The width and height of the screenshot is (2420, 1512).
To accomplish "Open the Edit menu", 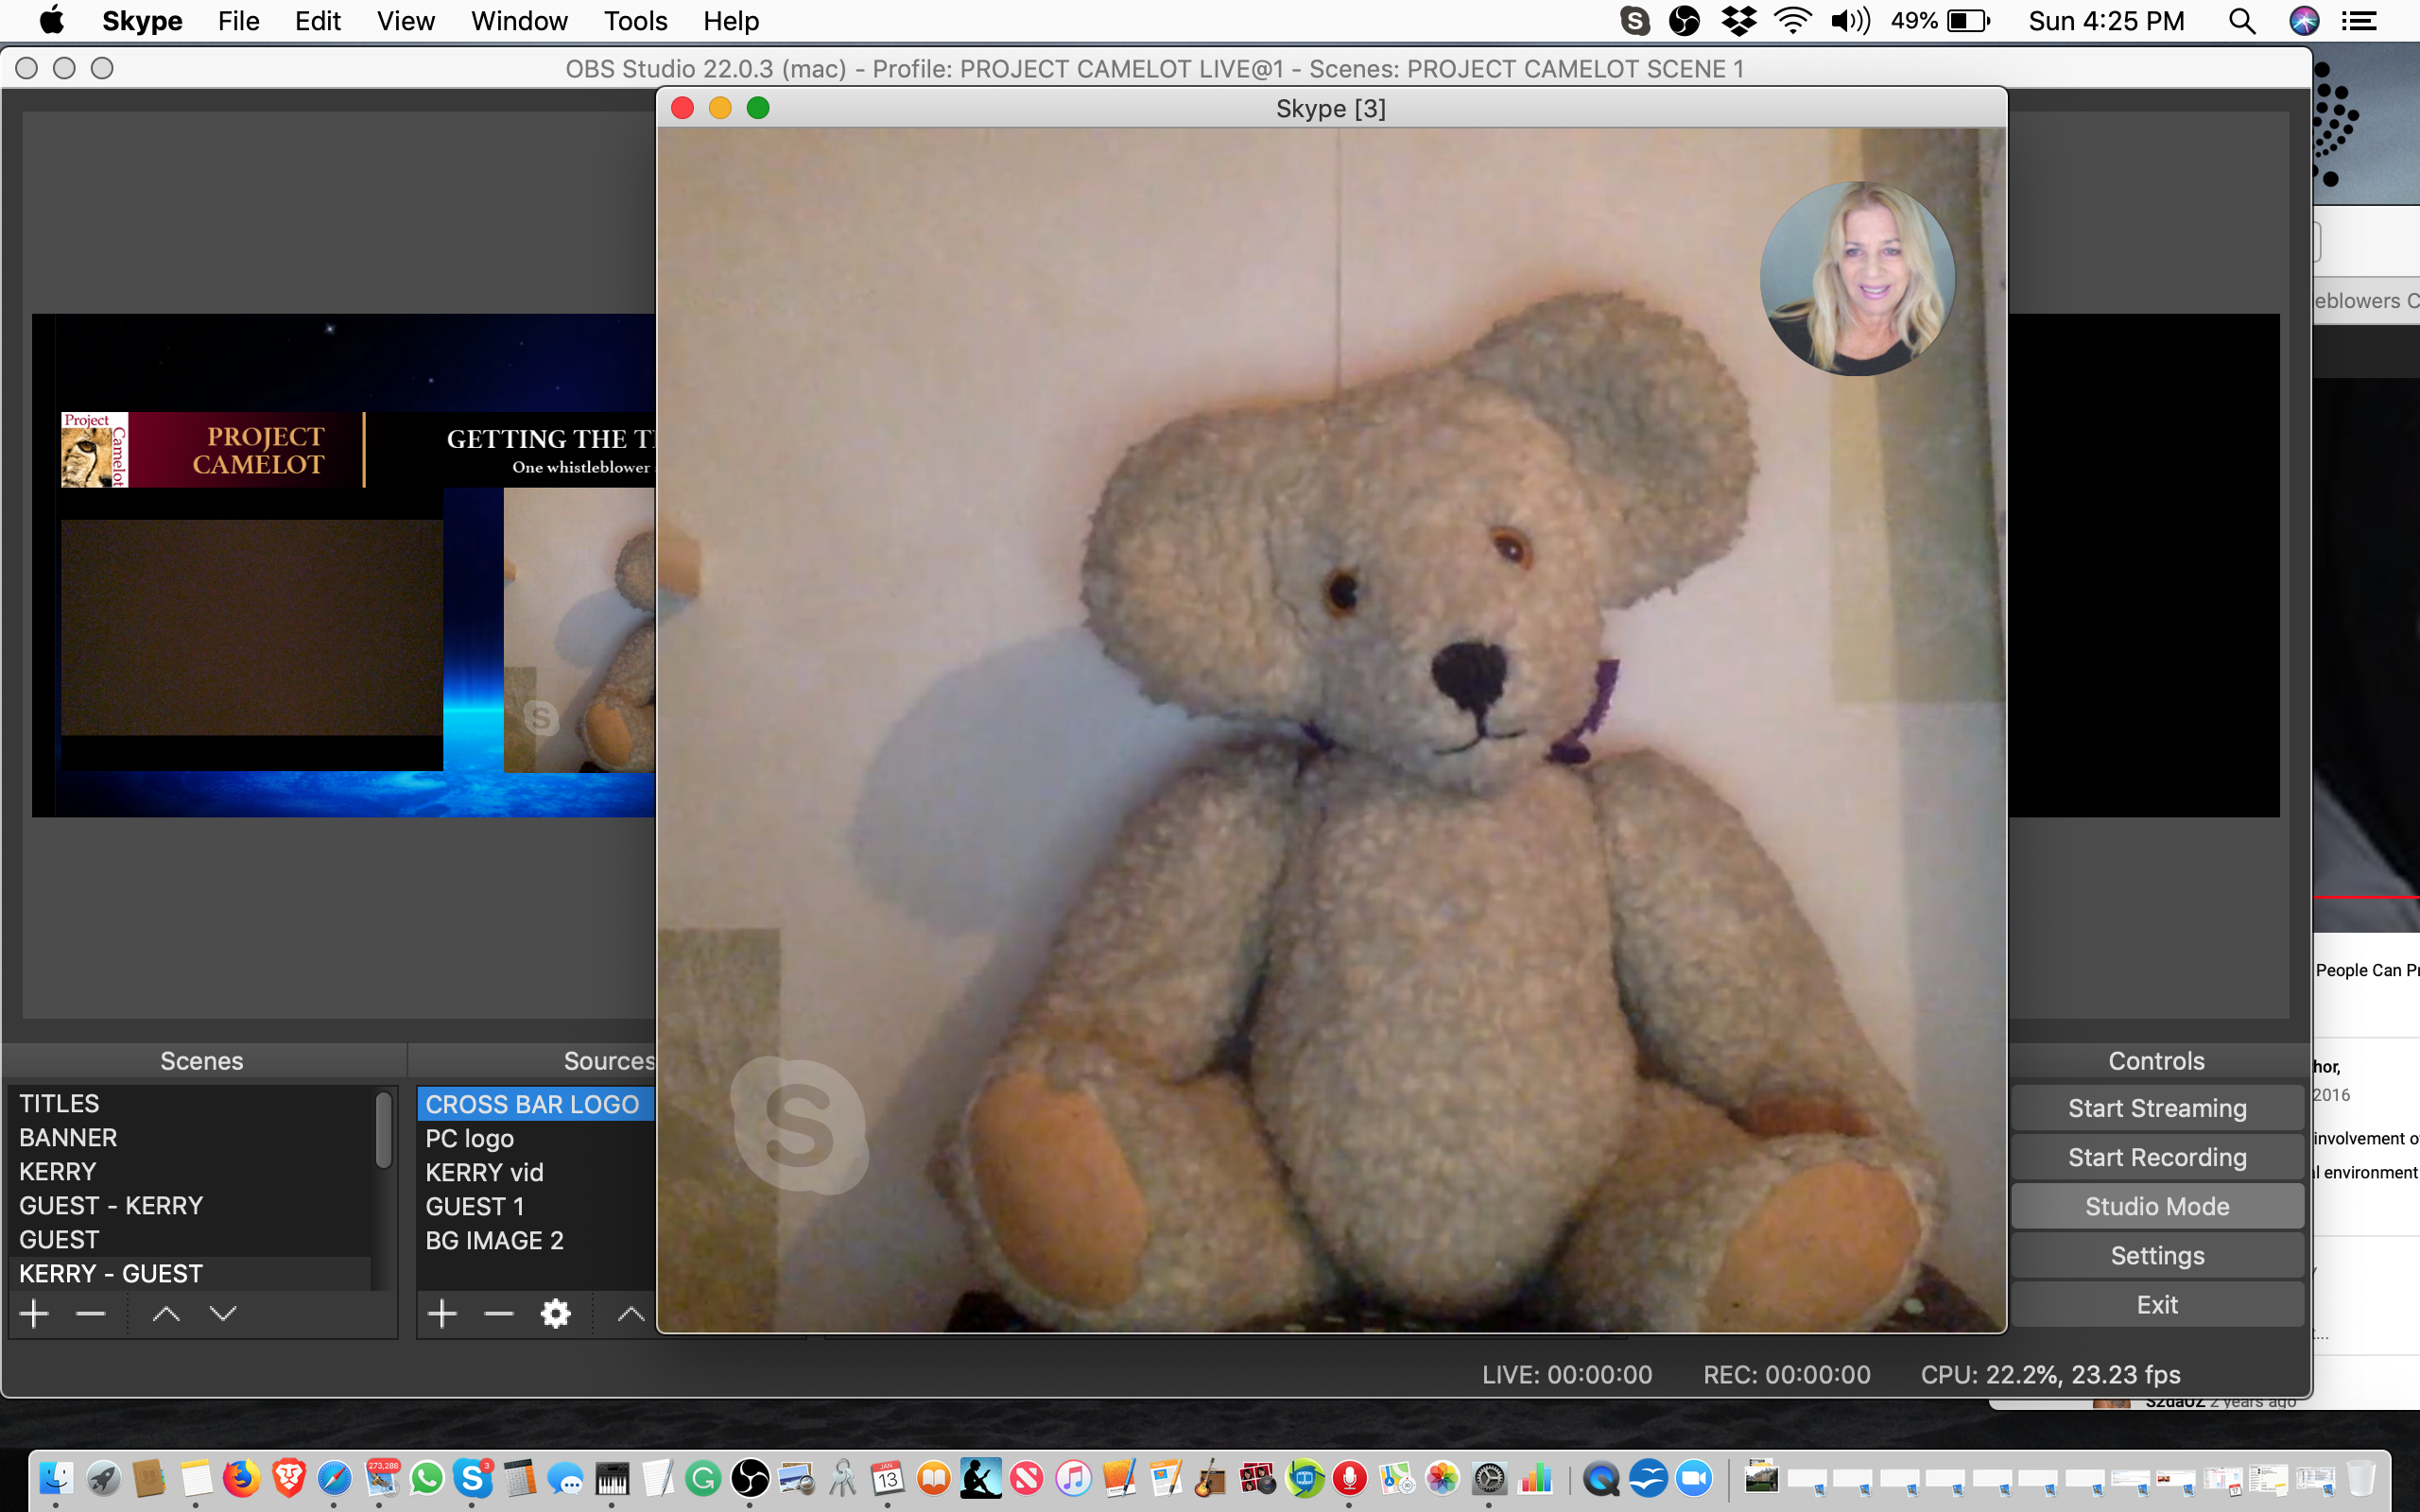I will tap(318, 21).
